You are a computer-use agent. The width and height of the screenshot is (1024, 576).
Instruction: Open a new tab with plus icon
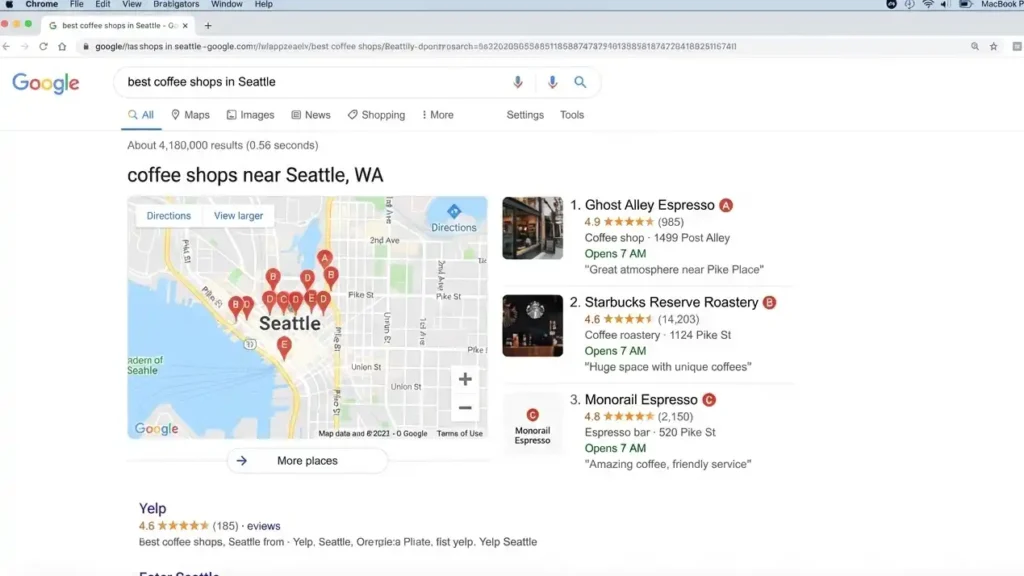208,25
